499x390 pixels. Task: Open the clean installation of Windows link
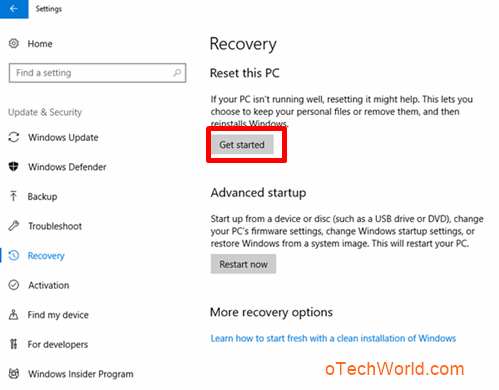click(x=333, y=338)
